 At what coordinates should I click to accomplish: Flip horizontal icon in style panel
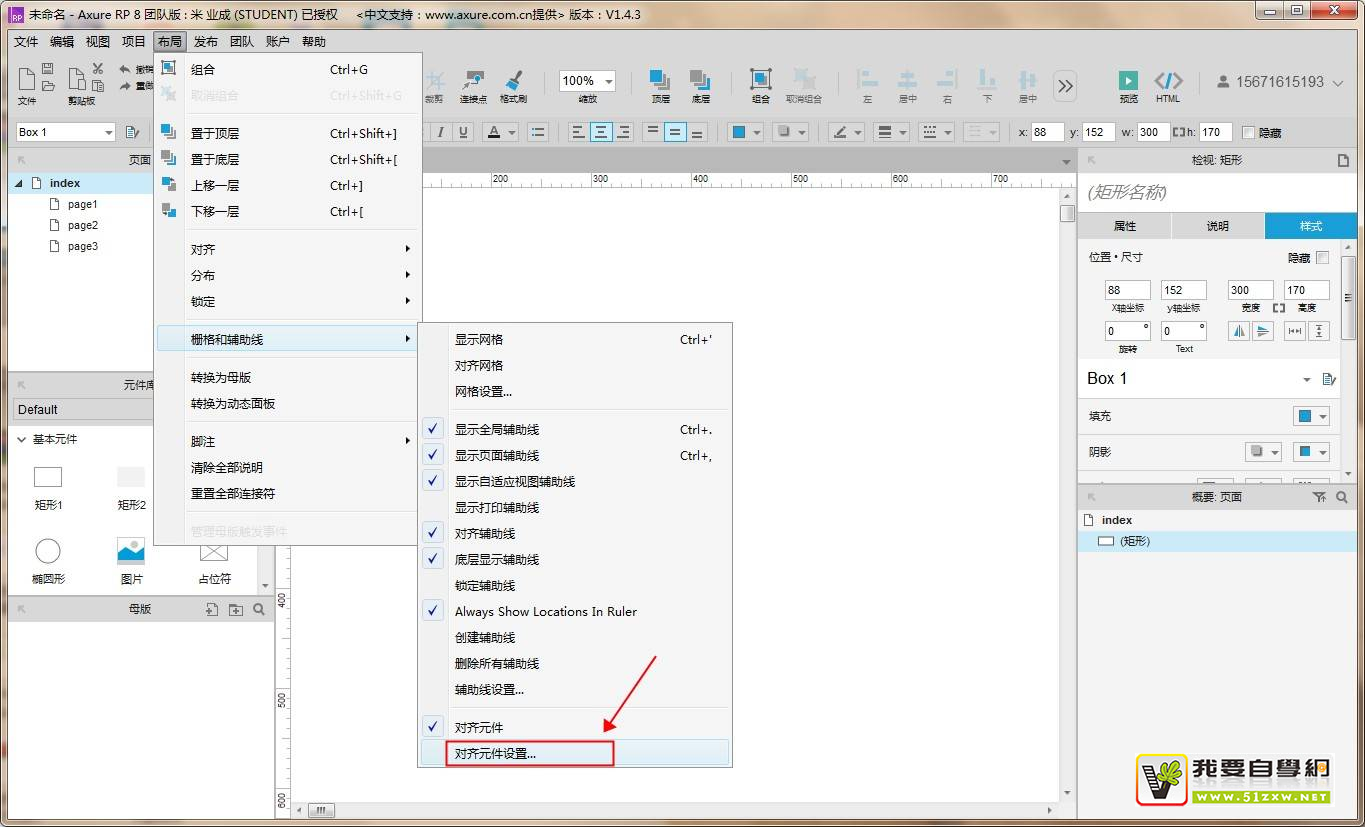[x=1239, y=331]
